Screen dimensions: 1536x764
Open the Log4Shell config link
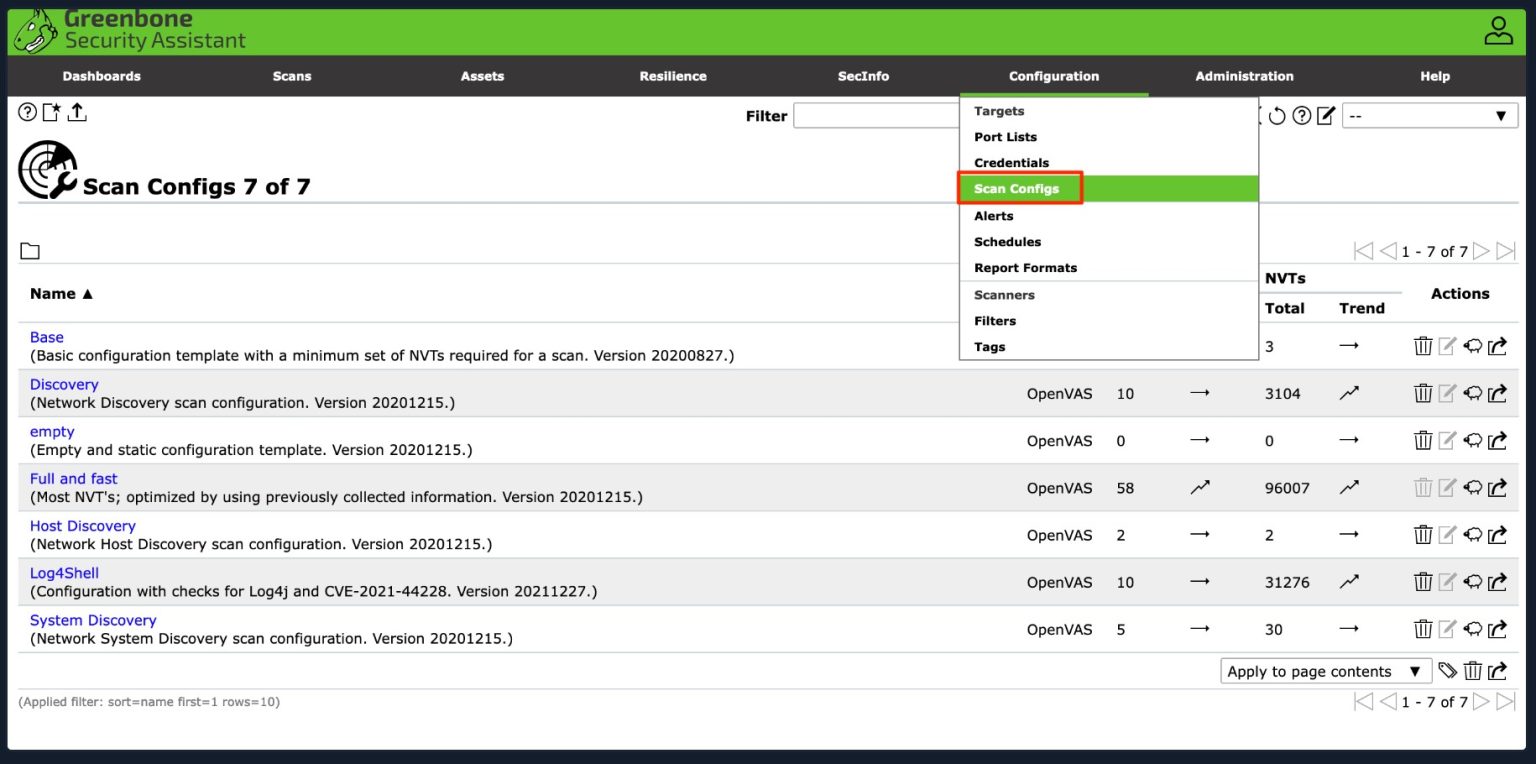64,573
